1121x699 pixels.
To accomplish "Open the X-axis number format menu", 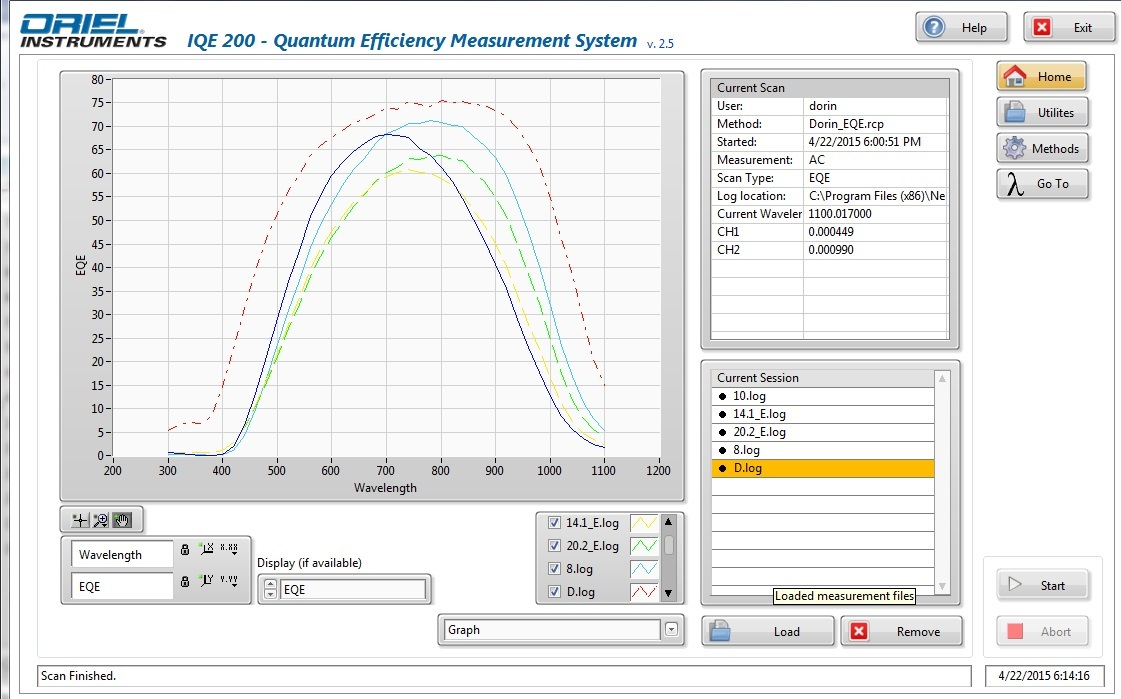I will 229,549.
